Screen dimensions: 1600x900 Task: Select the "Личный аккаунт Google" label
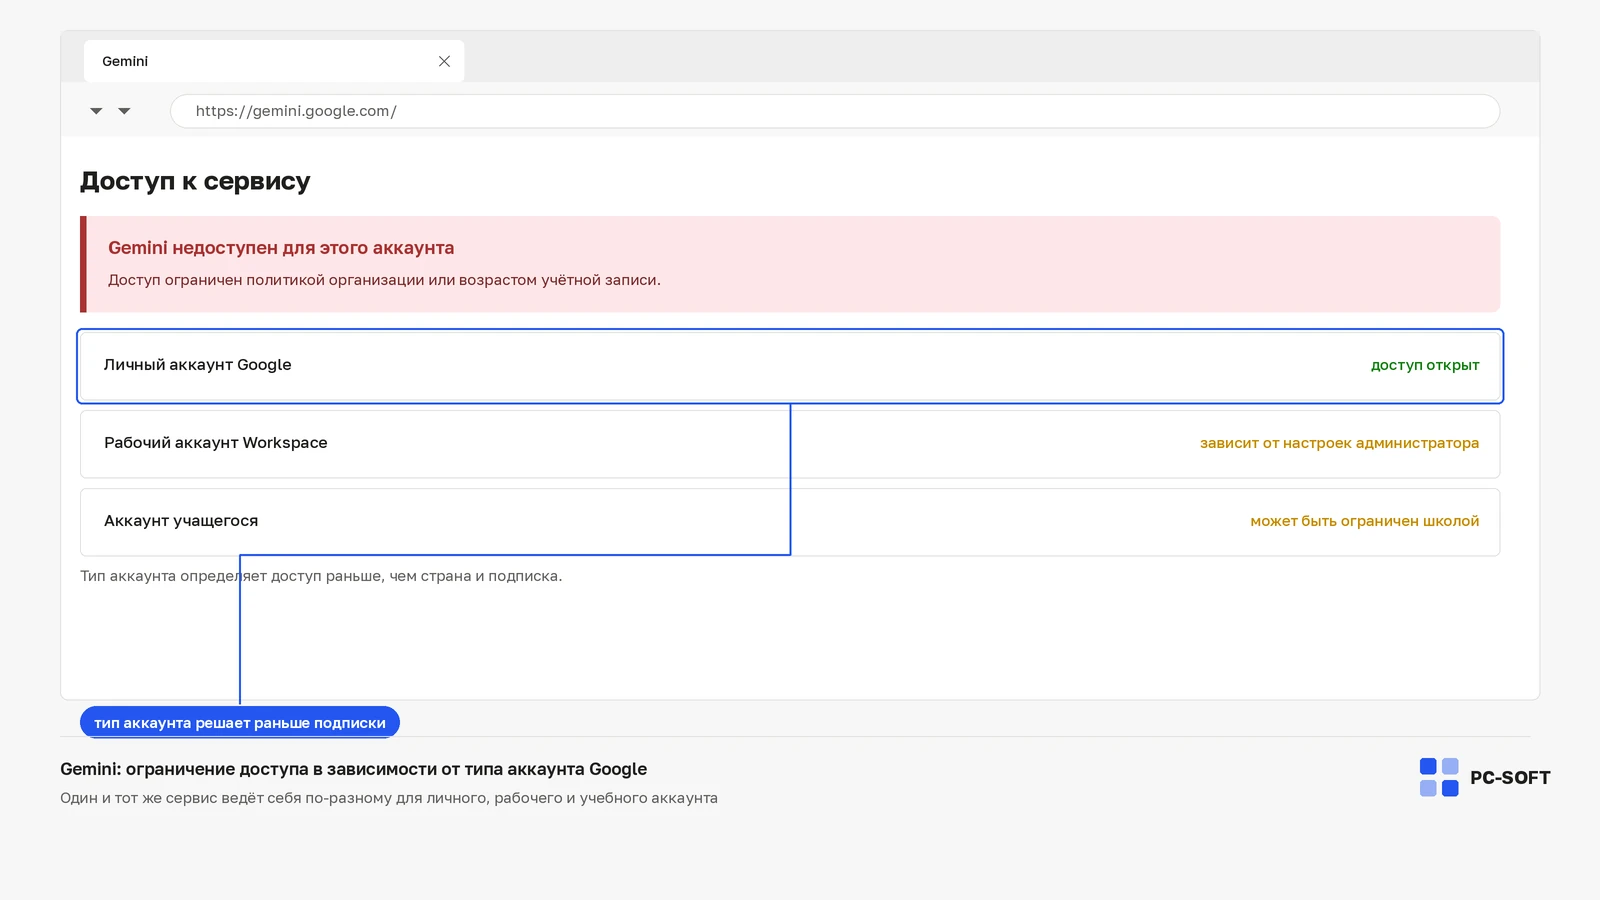198,365
